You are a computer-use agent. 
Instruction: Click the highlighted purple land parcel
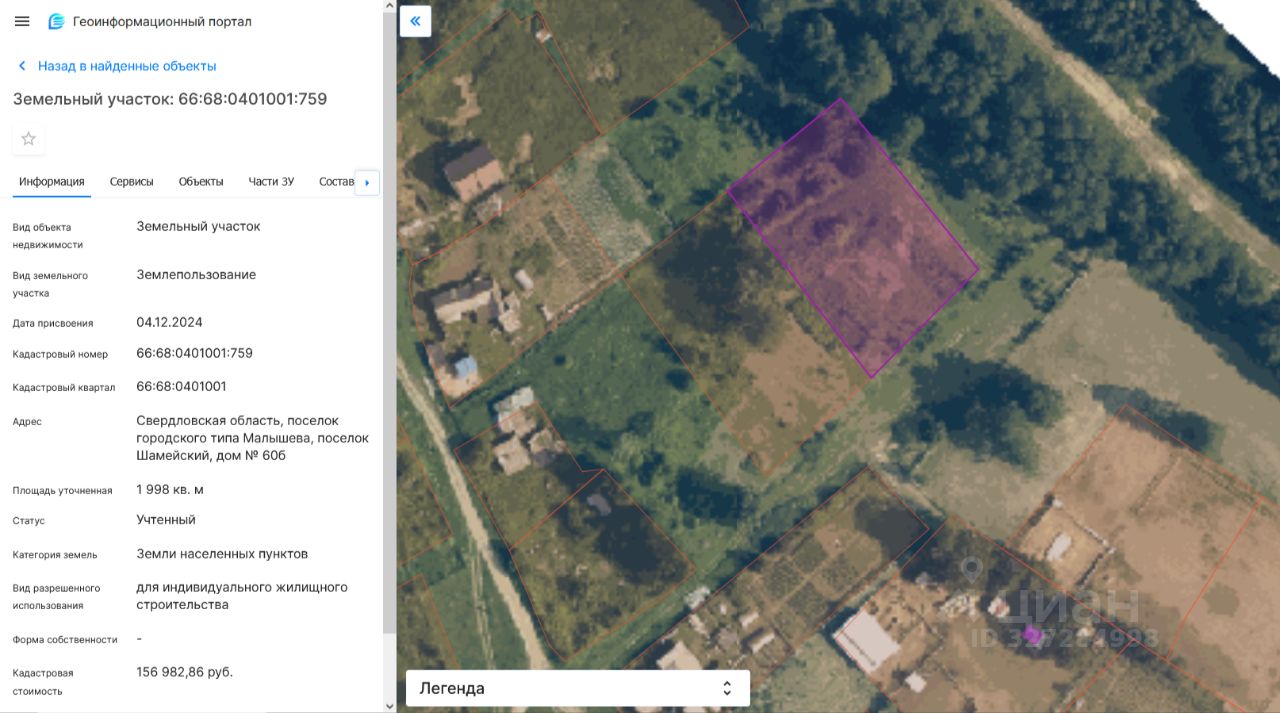pos(852,238)
